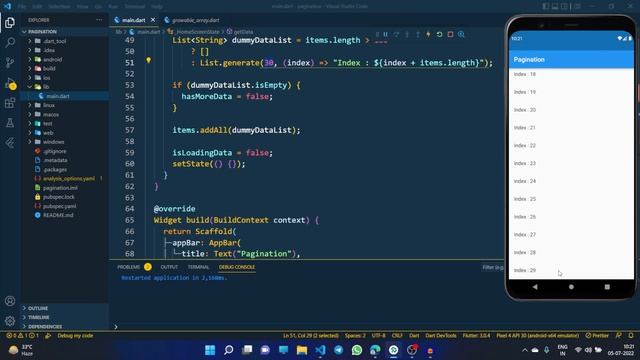Click the 'Spaces: 2' status entry
Viewport: 640px width, 360px height.
tap(355, 336)
